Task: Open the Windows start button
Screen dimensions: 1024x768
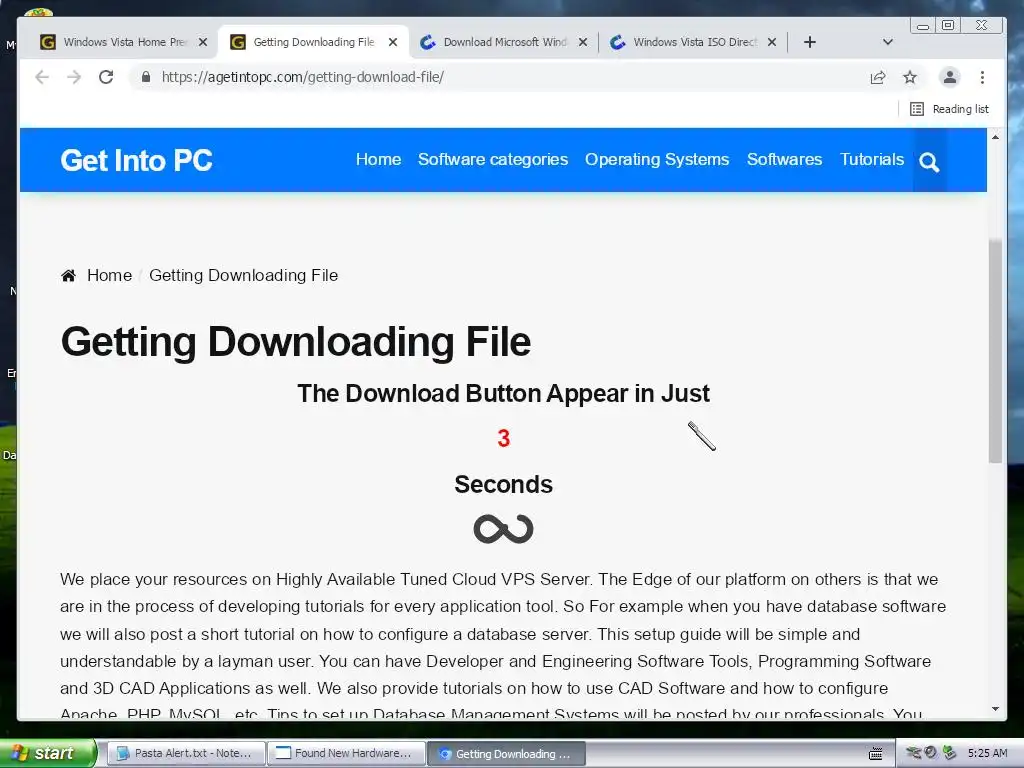Action: click(x=48, y=753)
